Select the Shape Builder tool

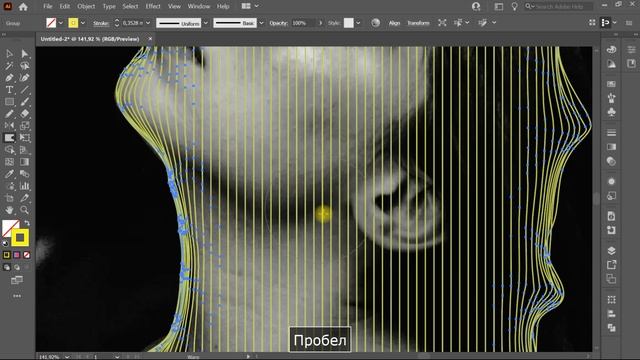[9, 150]
